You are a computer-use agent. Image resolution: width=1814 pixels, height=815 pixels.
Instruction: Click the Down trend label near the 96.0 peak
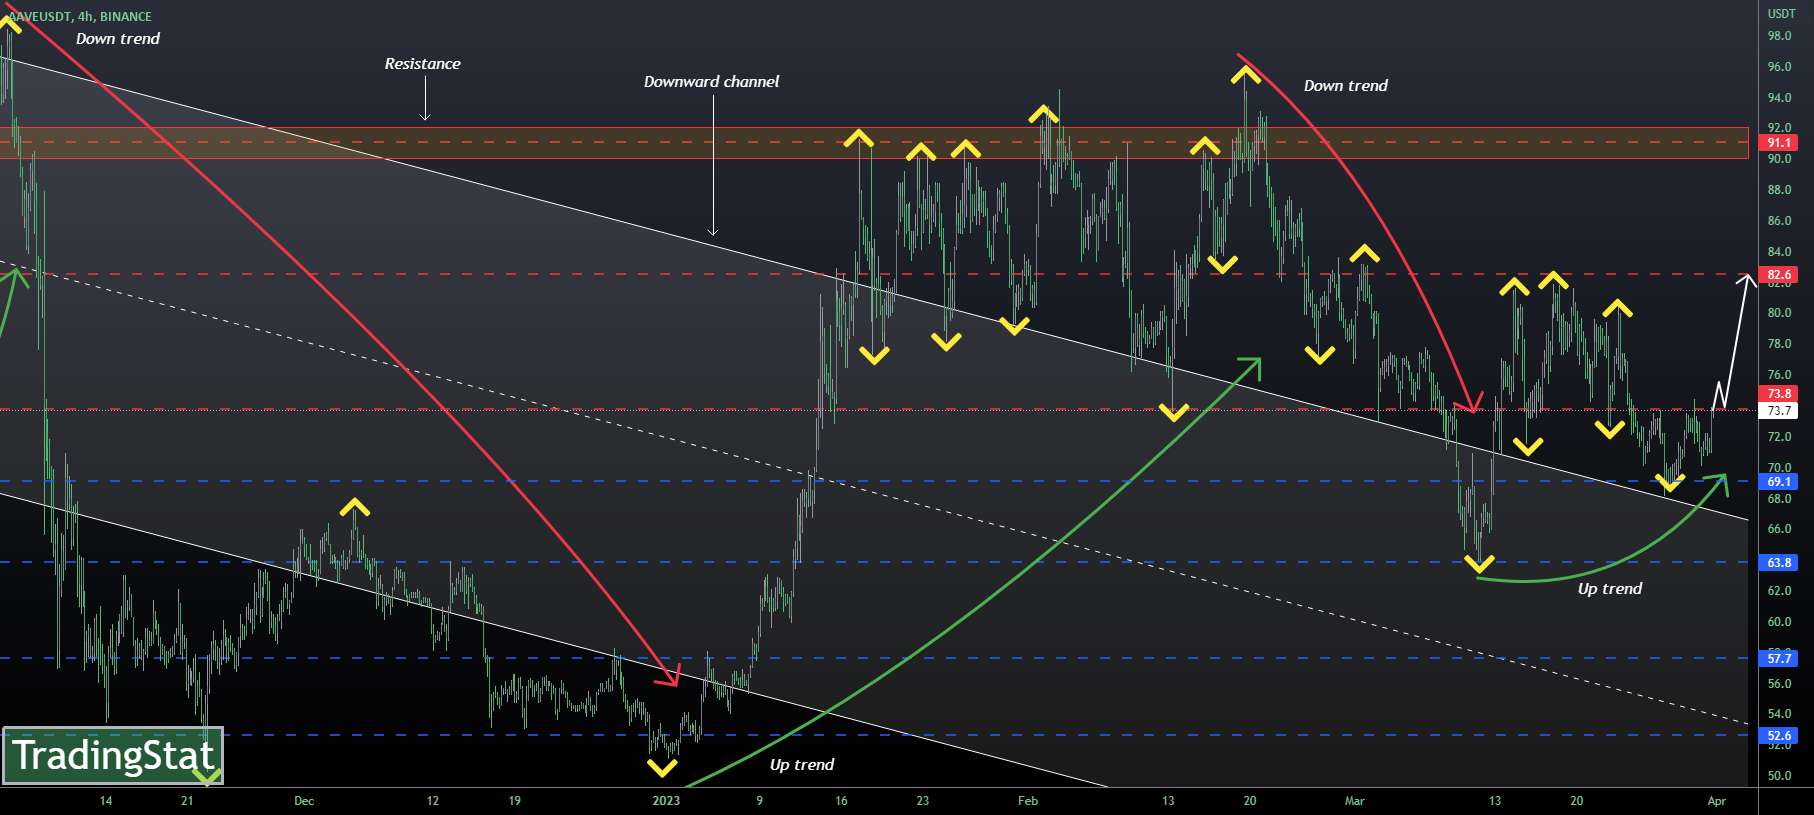tap(1346, 86)
